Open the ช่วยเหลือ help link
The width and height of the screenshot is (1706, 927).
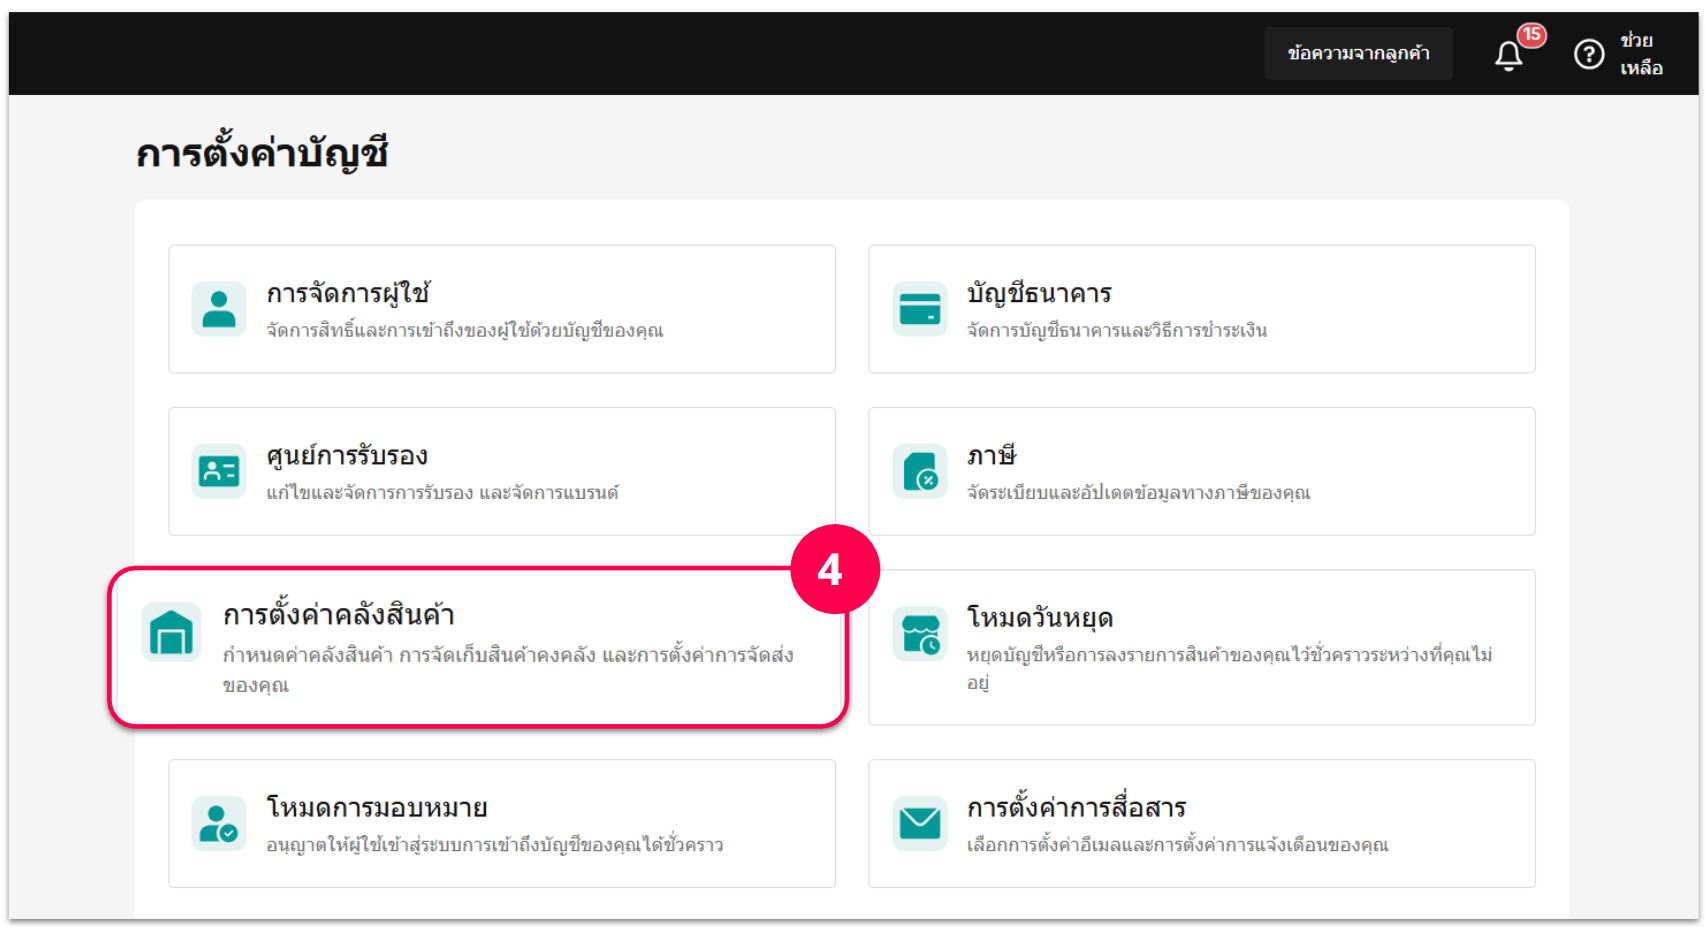1640,54
